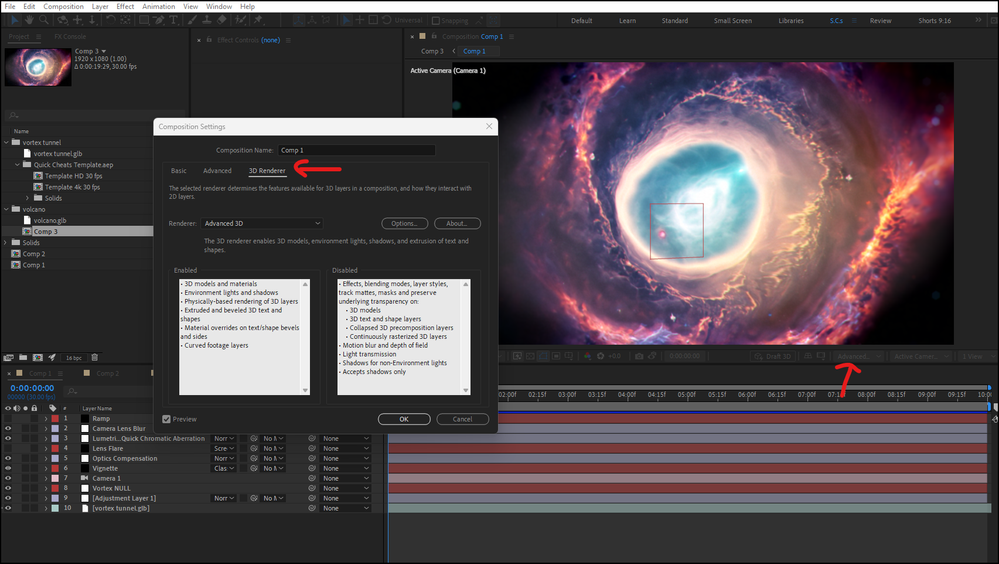Open the Animation menu
999x564 pixels.
click(158, 6)
